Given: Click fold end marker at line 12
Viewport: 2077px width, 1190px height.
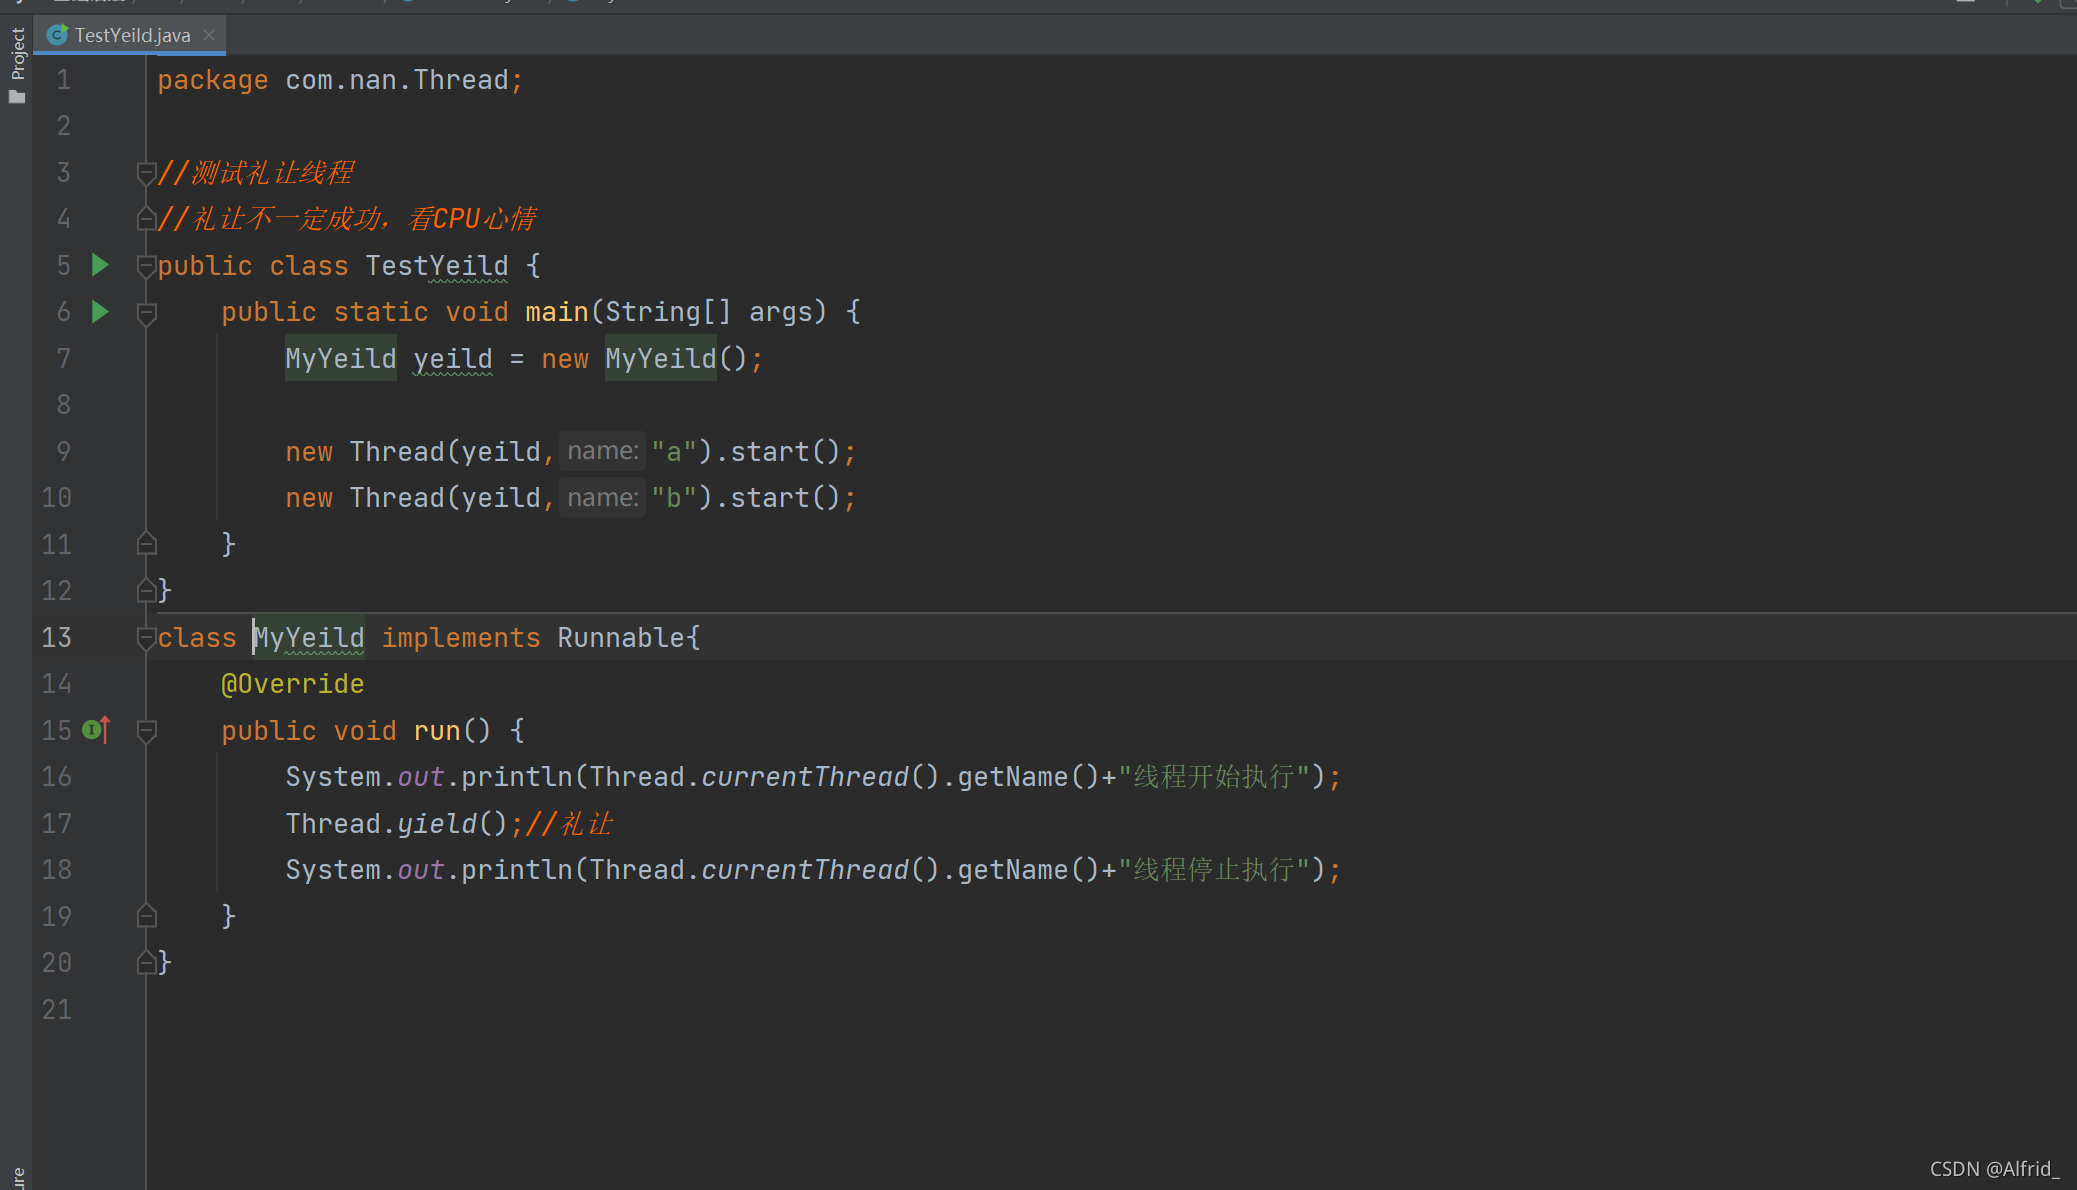Looking at the screenshot, I should [x=146, y=590].
